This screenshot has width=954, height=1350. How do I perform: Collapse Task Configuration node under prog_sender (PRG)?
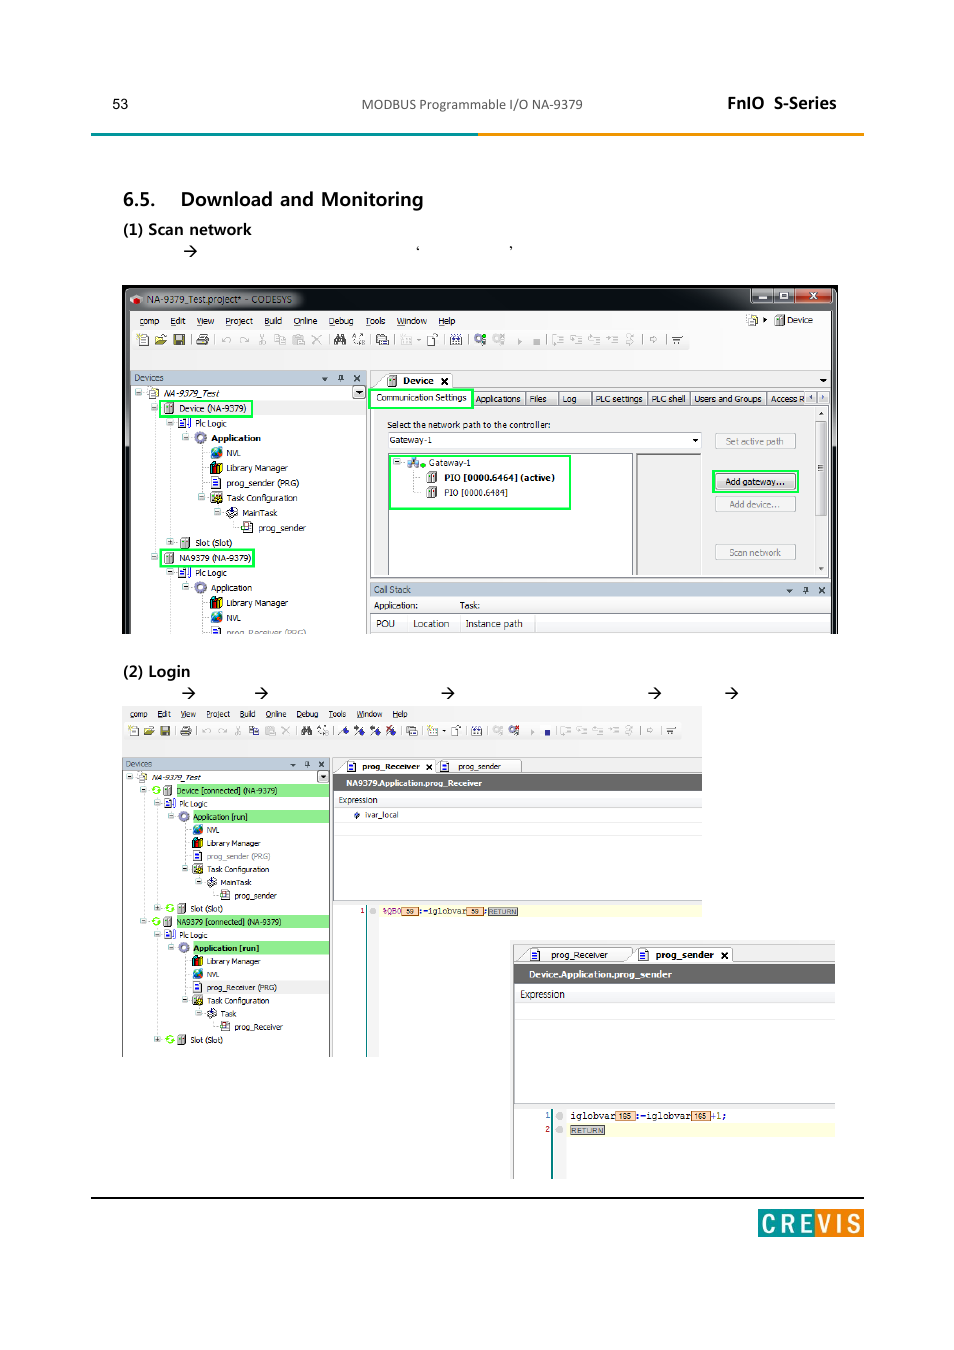coord(201,497)
